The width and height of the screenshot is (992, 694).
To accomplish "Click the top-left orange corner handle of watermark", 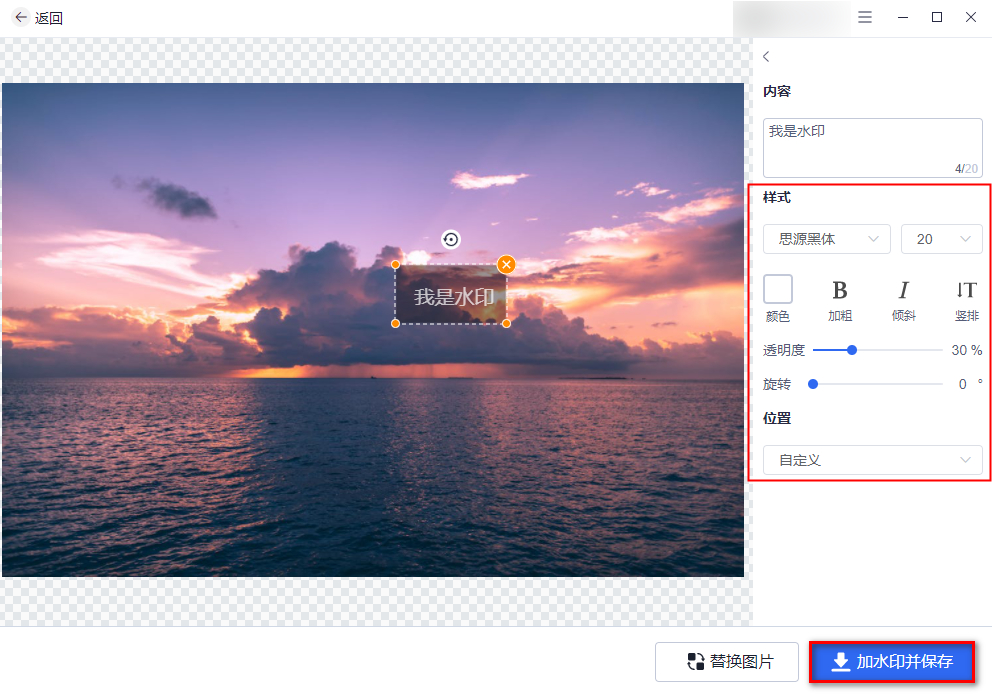I will click(395, 264).
